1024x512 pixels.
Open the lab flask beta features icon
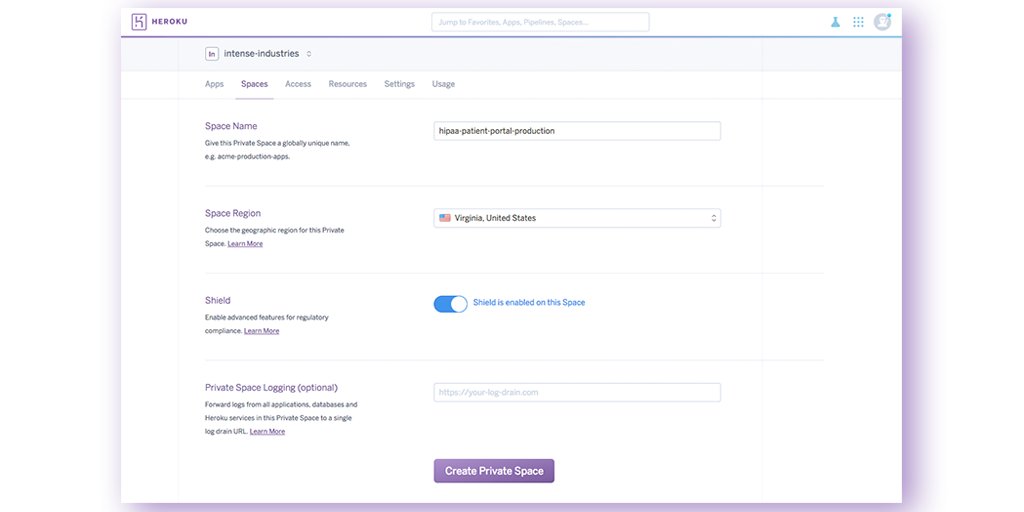tap(835, 22)
